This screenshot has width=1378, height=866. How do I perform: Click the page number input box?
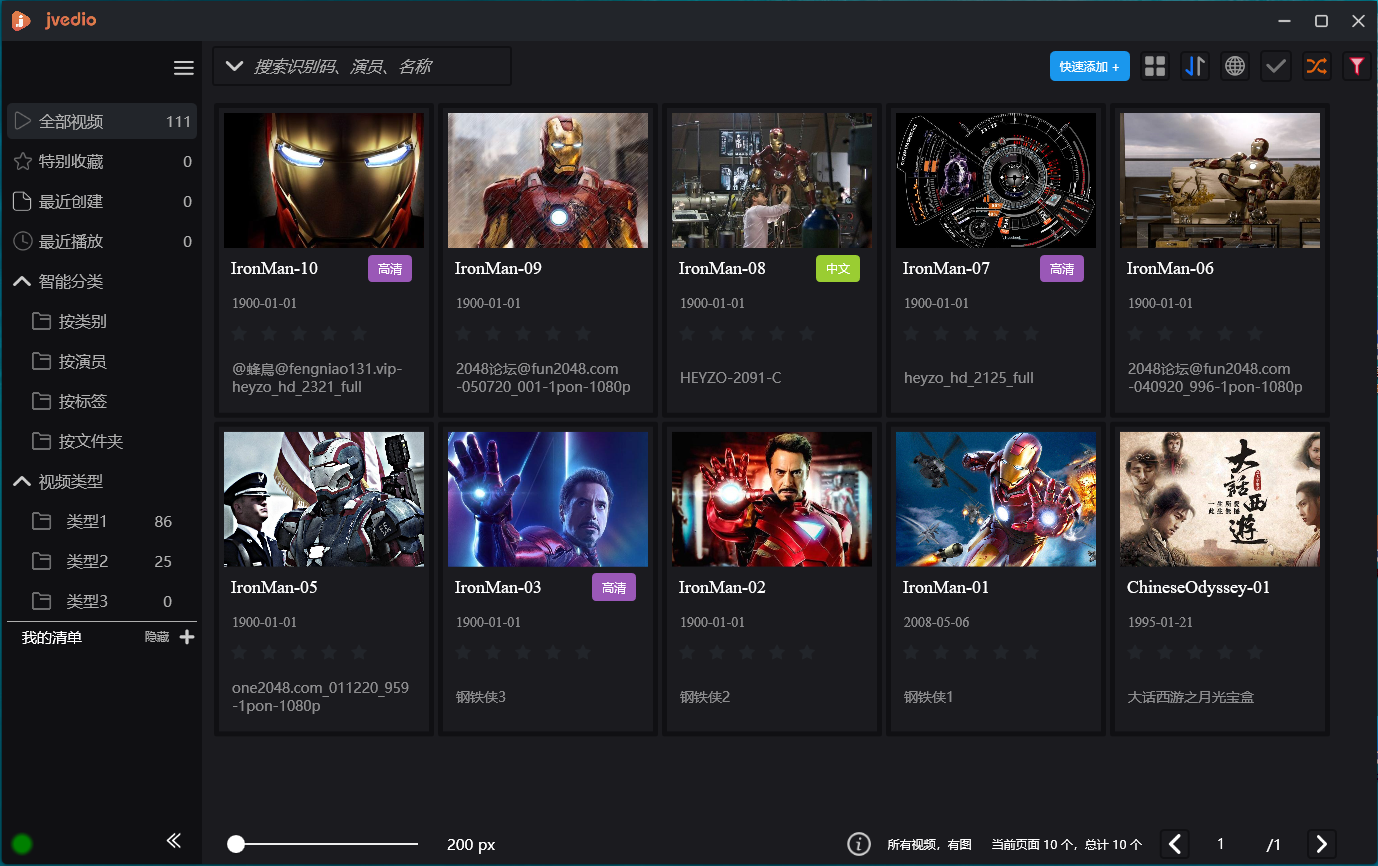point(1221,844)
